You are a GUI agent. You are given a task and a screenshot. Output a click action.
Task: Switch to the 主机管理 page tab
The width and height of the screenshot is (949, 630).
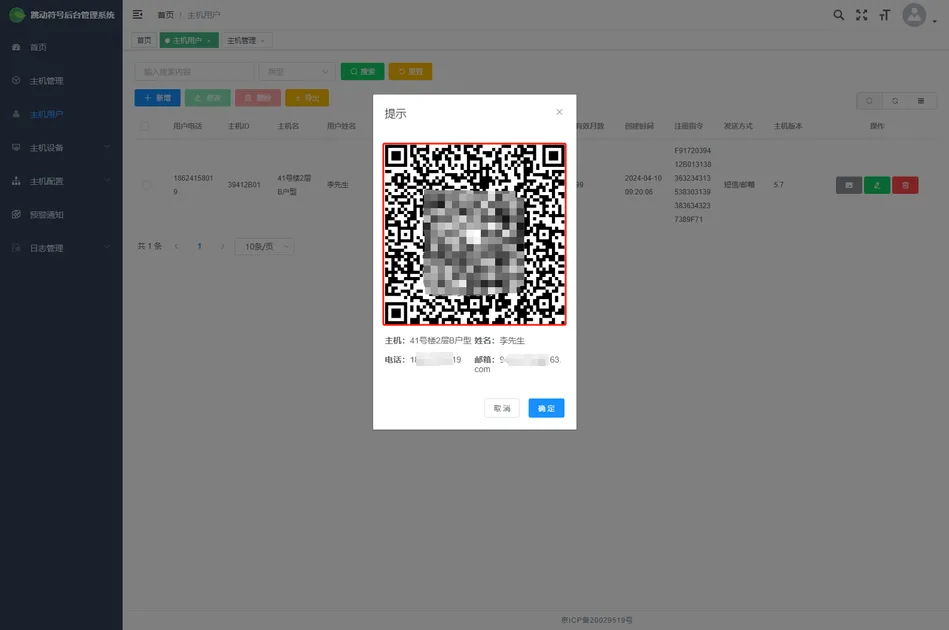pos(247,41)
